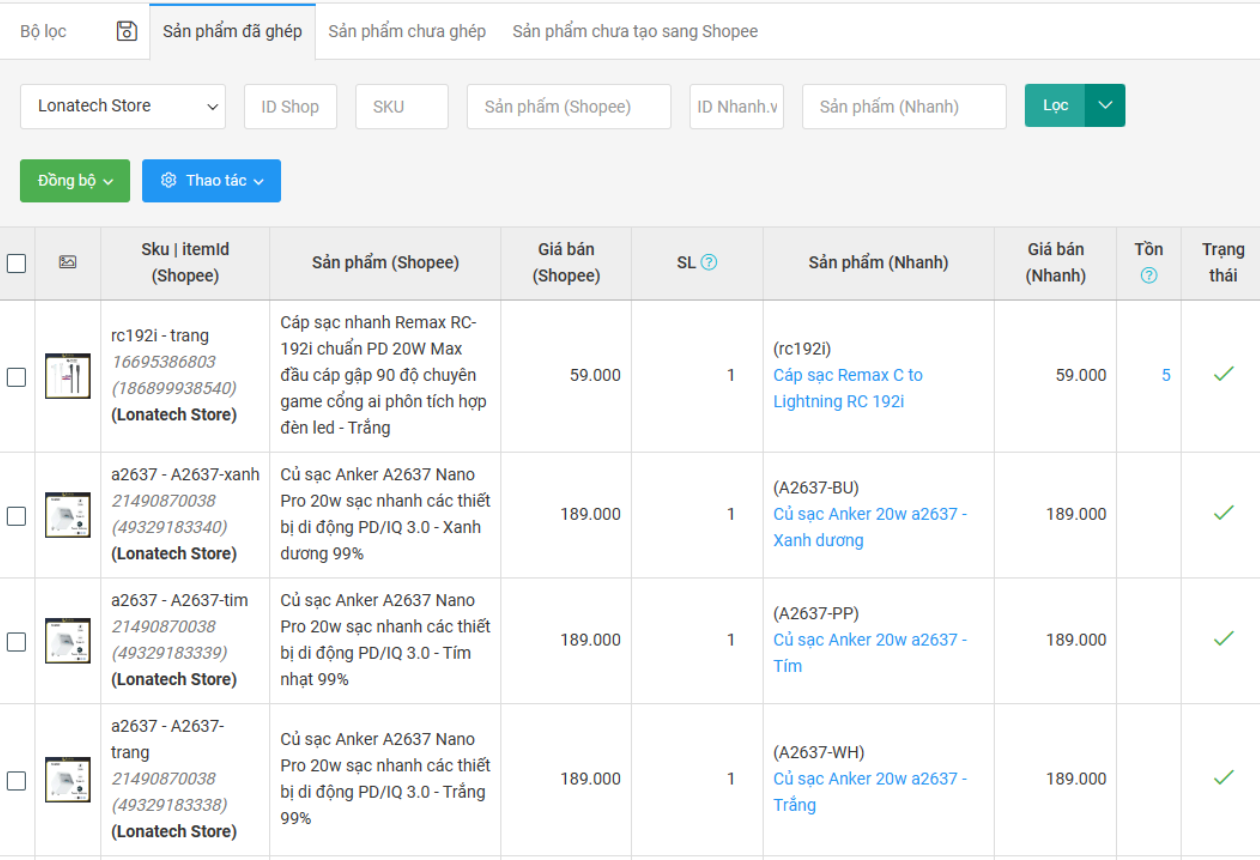Expand the Đồng bộ dropdown button
The width and height of the screenshot is (1260, 860).
(75, 181)
